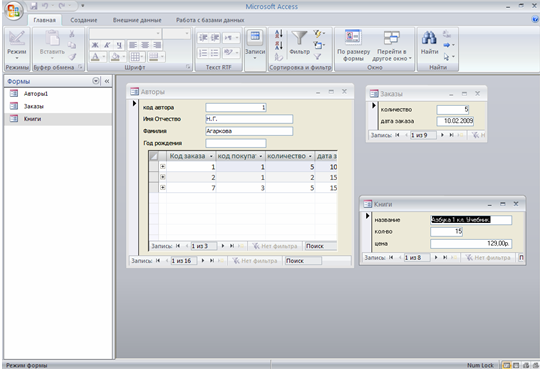The height and width of the screenshot is (371, 540).
Task: Open the Формы navigation pane dropdown
Action: 96,81
